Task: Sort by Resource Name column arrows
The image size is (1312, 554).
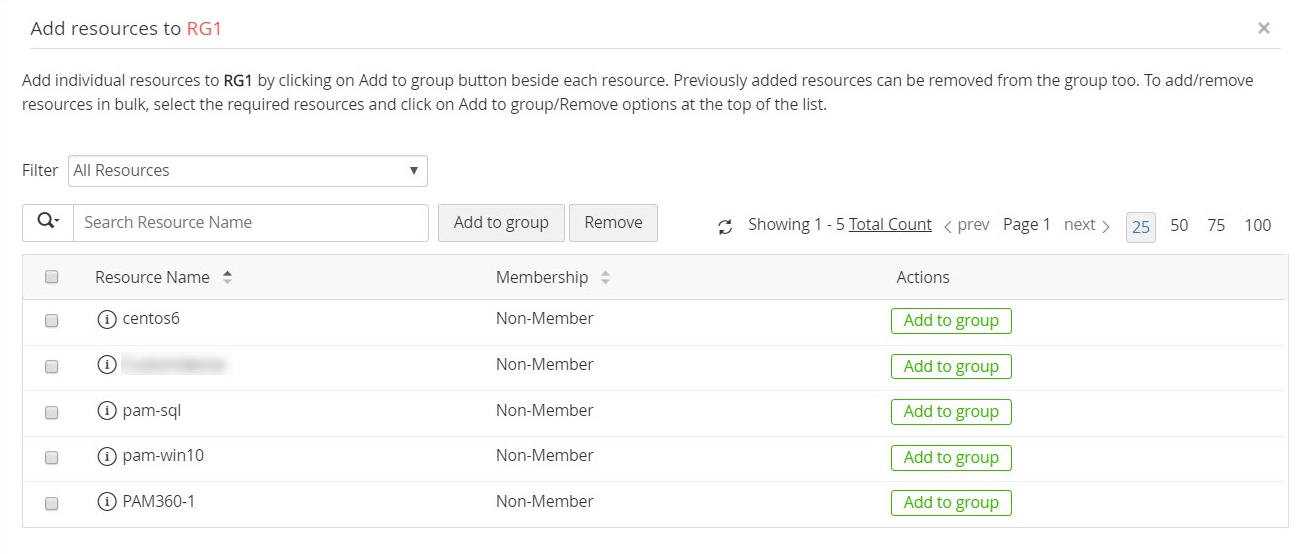Action: click(227, 278)
